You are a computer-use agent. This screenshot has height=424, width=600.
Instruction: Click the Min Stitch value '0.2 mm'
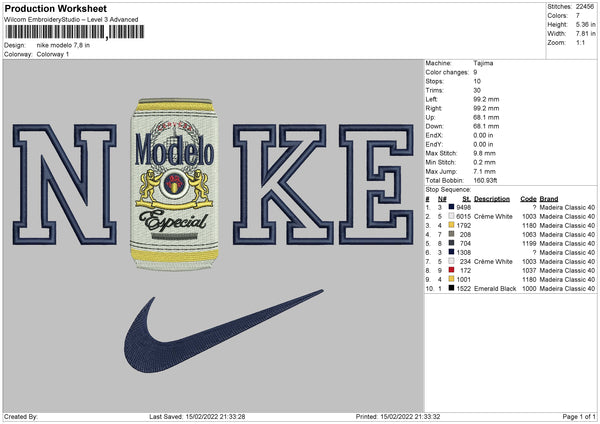[484, 162]
